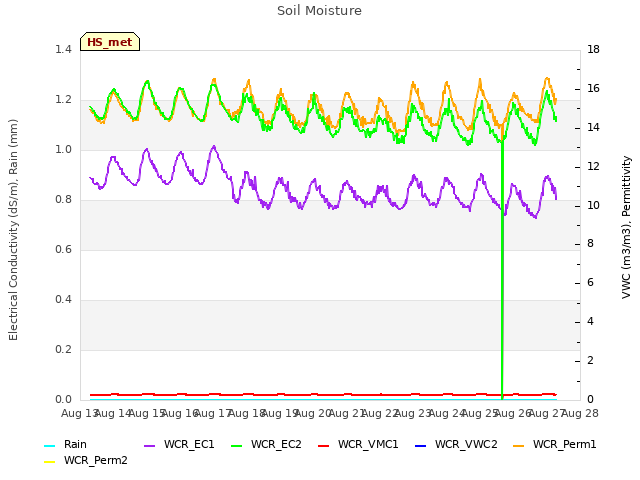Click the red WCR_VMC1 legend swatch

click(x=324, y=445)
